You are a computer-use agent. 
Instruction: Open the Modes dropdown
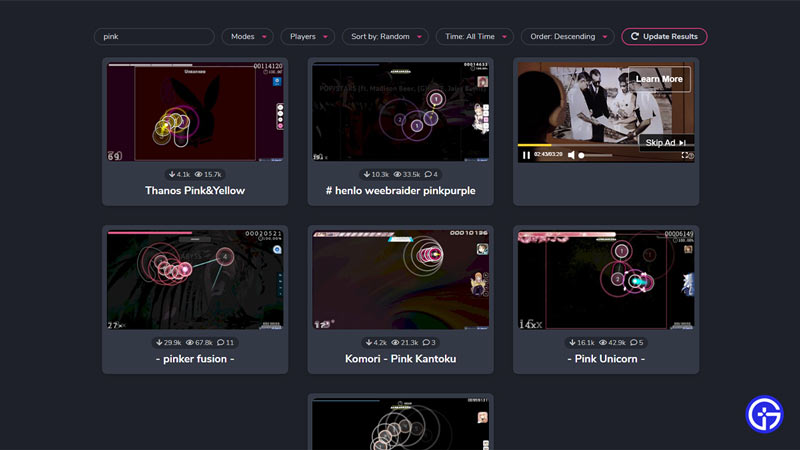(247, 37)
